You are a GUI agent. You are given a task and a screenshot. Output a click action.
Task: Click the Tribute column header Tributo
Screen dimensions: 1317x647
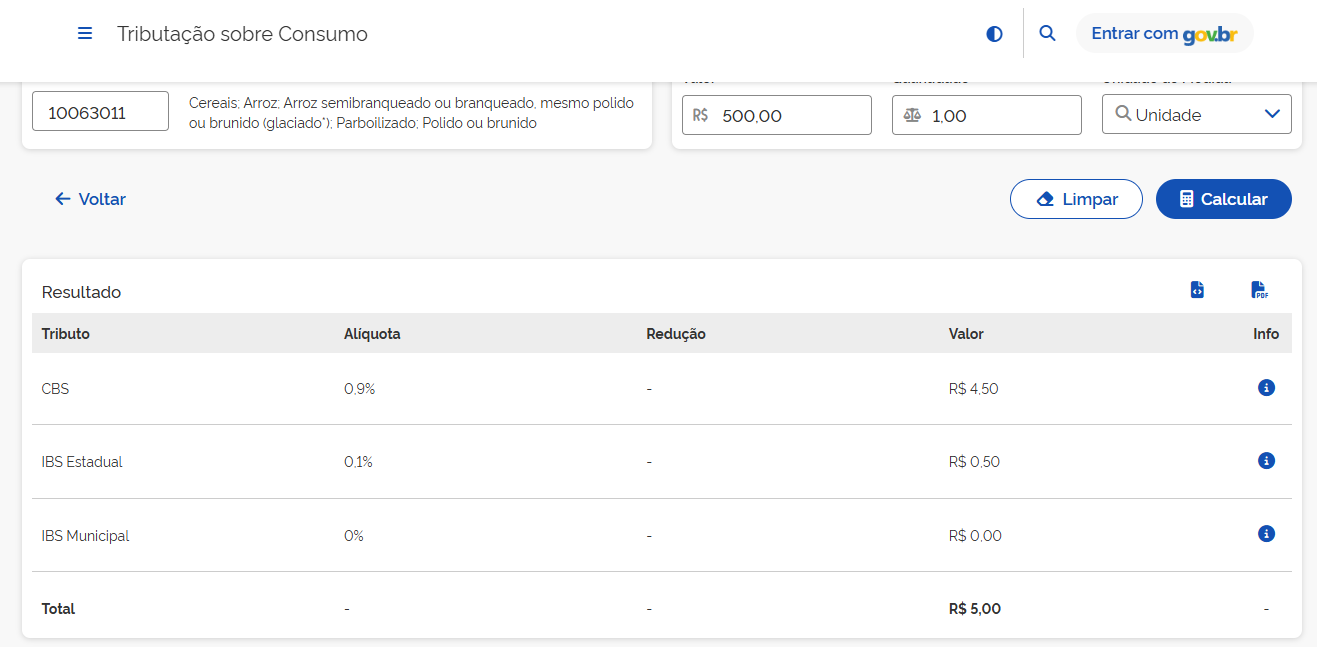point(66,334)
